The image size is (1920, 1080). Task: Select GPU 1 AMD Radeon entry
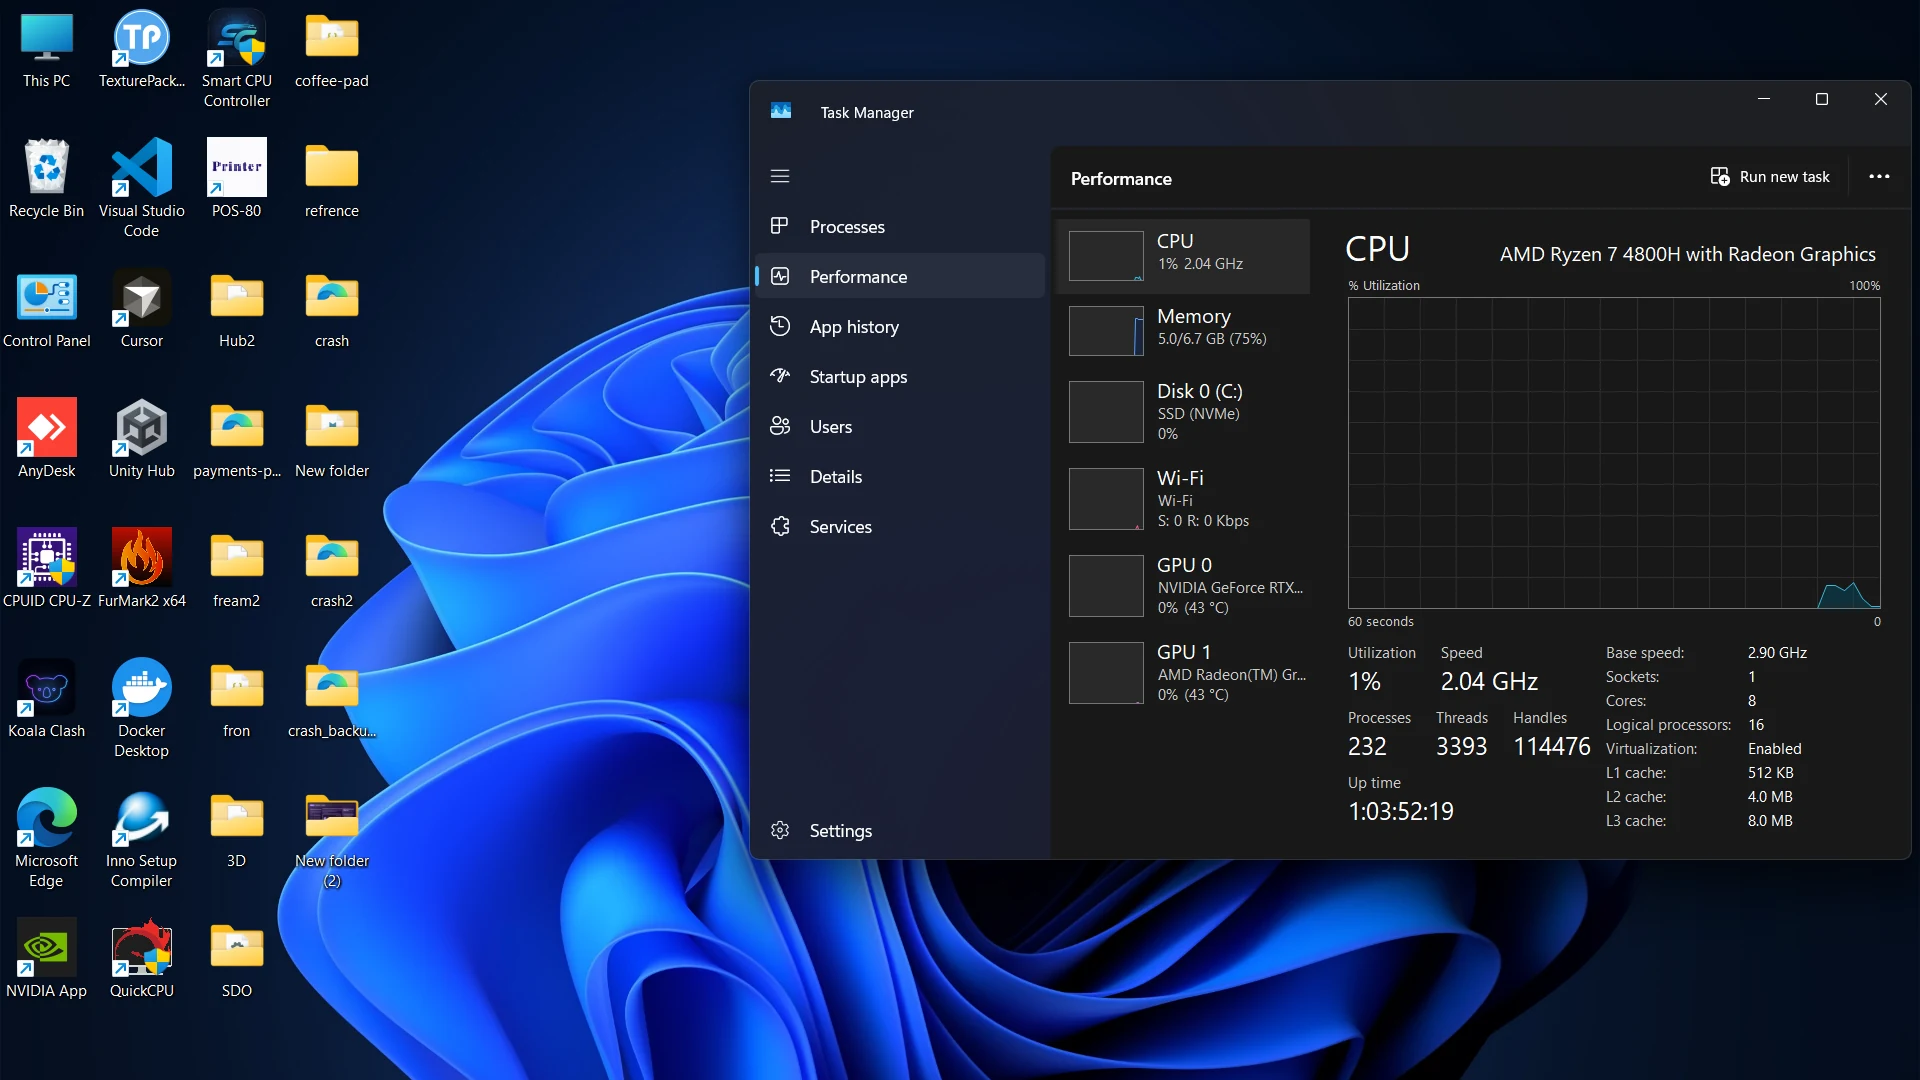pyautogui.click(x=1183, y=673)
